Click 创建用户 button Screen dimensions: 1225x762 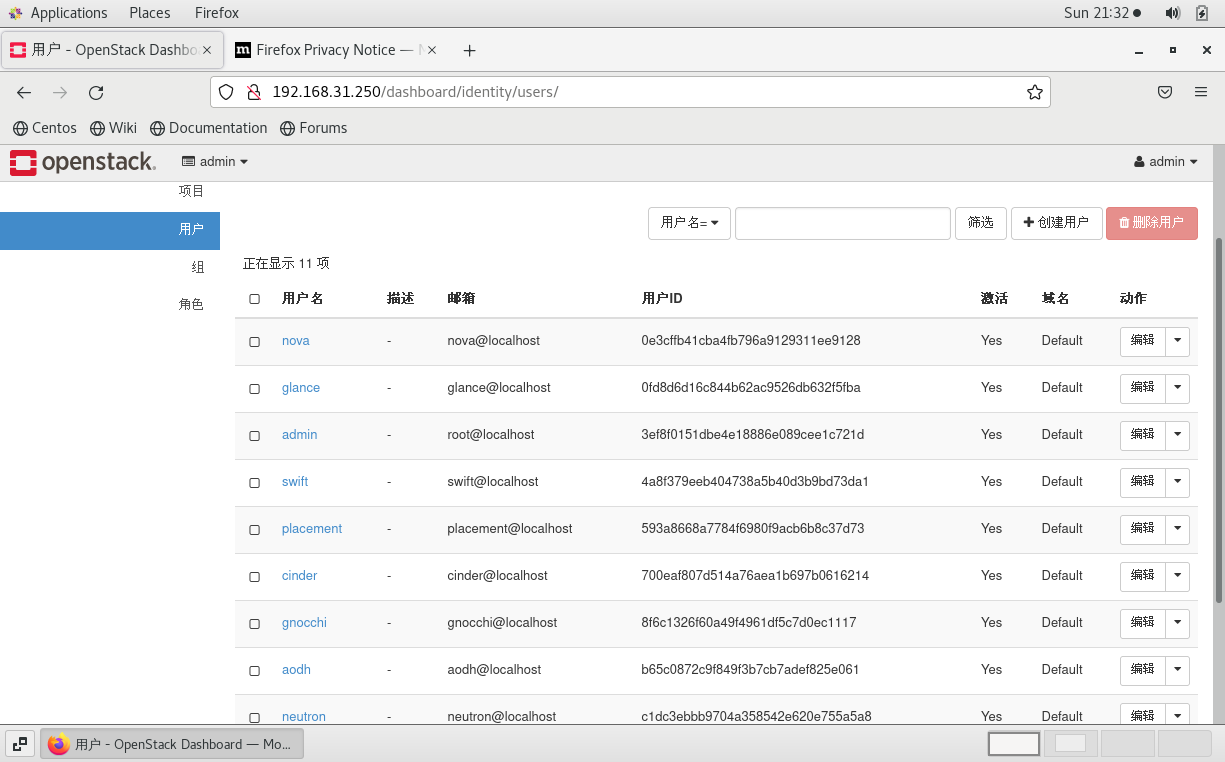pyautogui.click(x=1056, y=223)
